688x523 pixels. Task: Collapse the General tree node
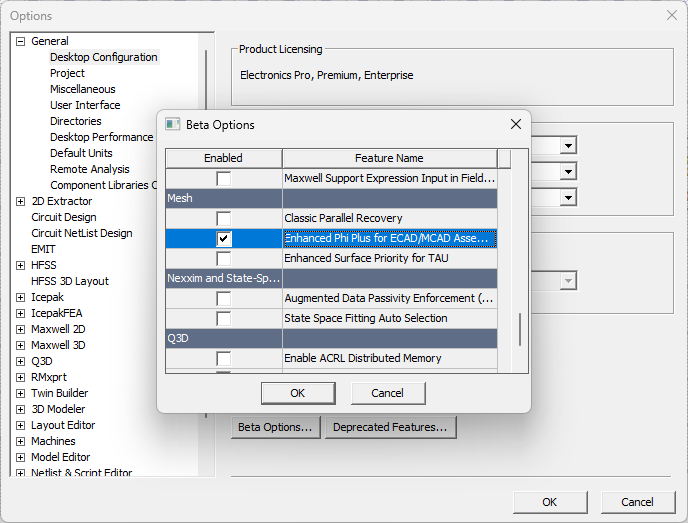click(x=20, y=41)
